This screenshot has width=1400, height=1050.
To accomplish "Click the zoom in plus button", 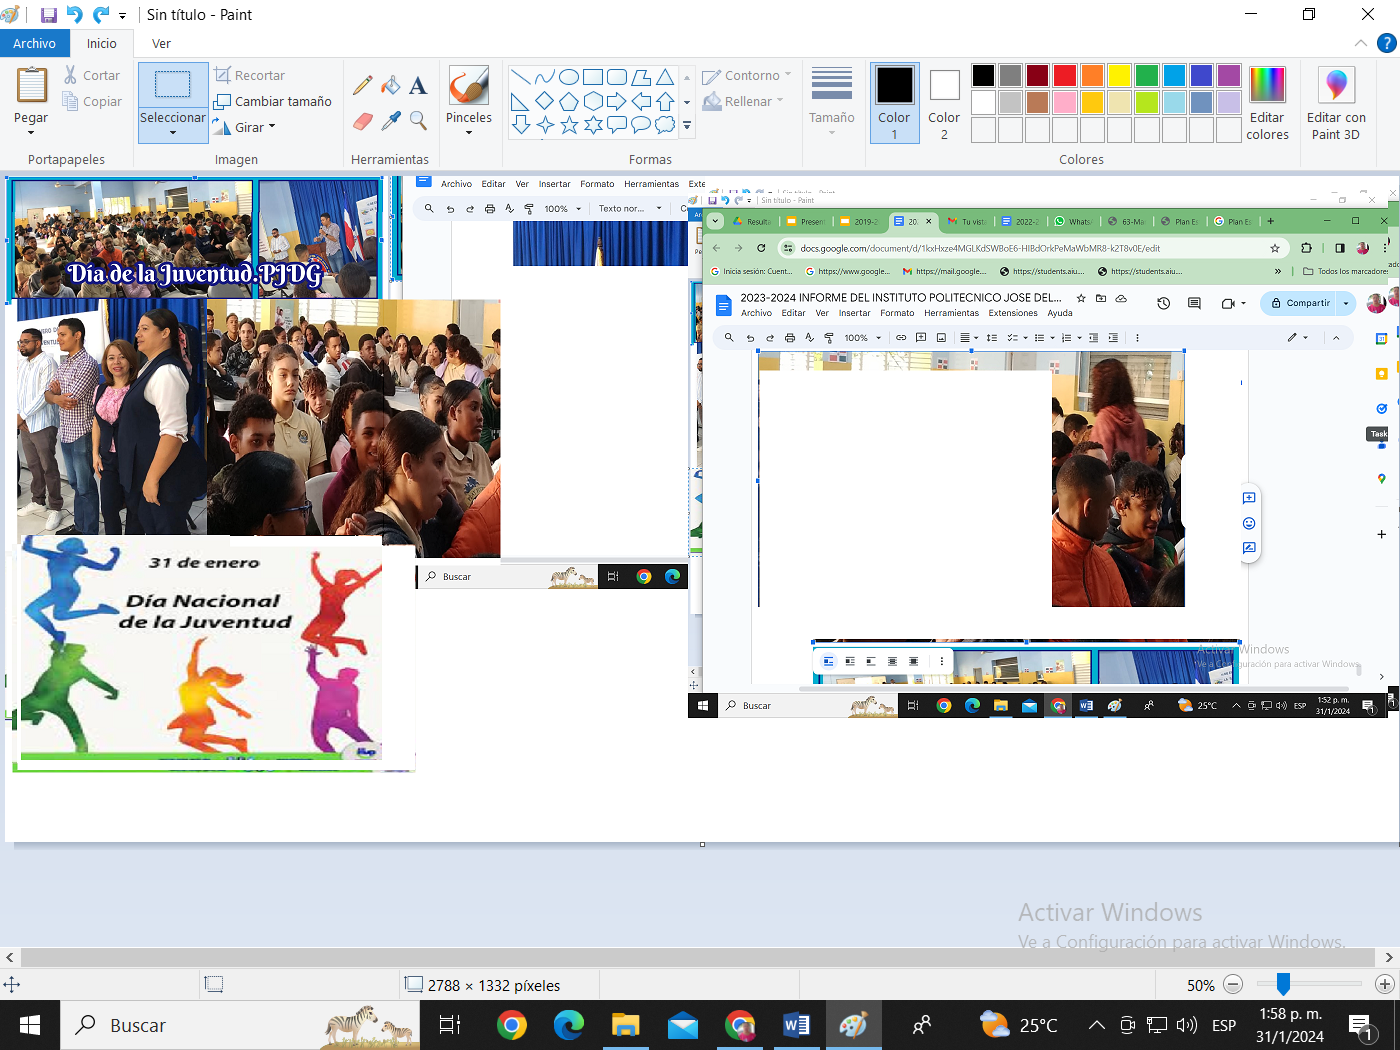I will tap(1385, 985).
